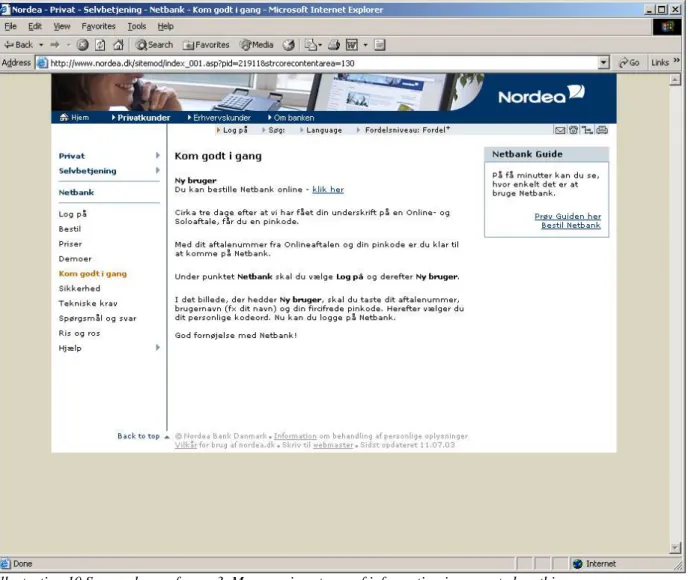Viewport: 688px width, 580px height.
Task: Open the Priser sidebar link
Action: (x=70, y=243)
